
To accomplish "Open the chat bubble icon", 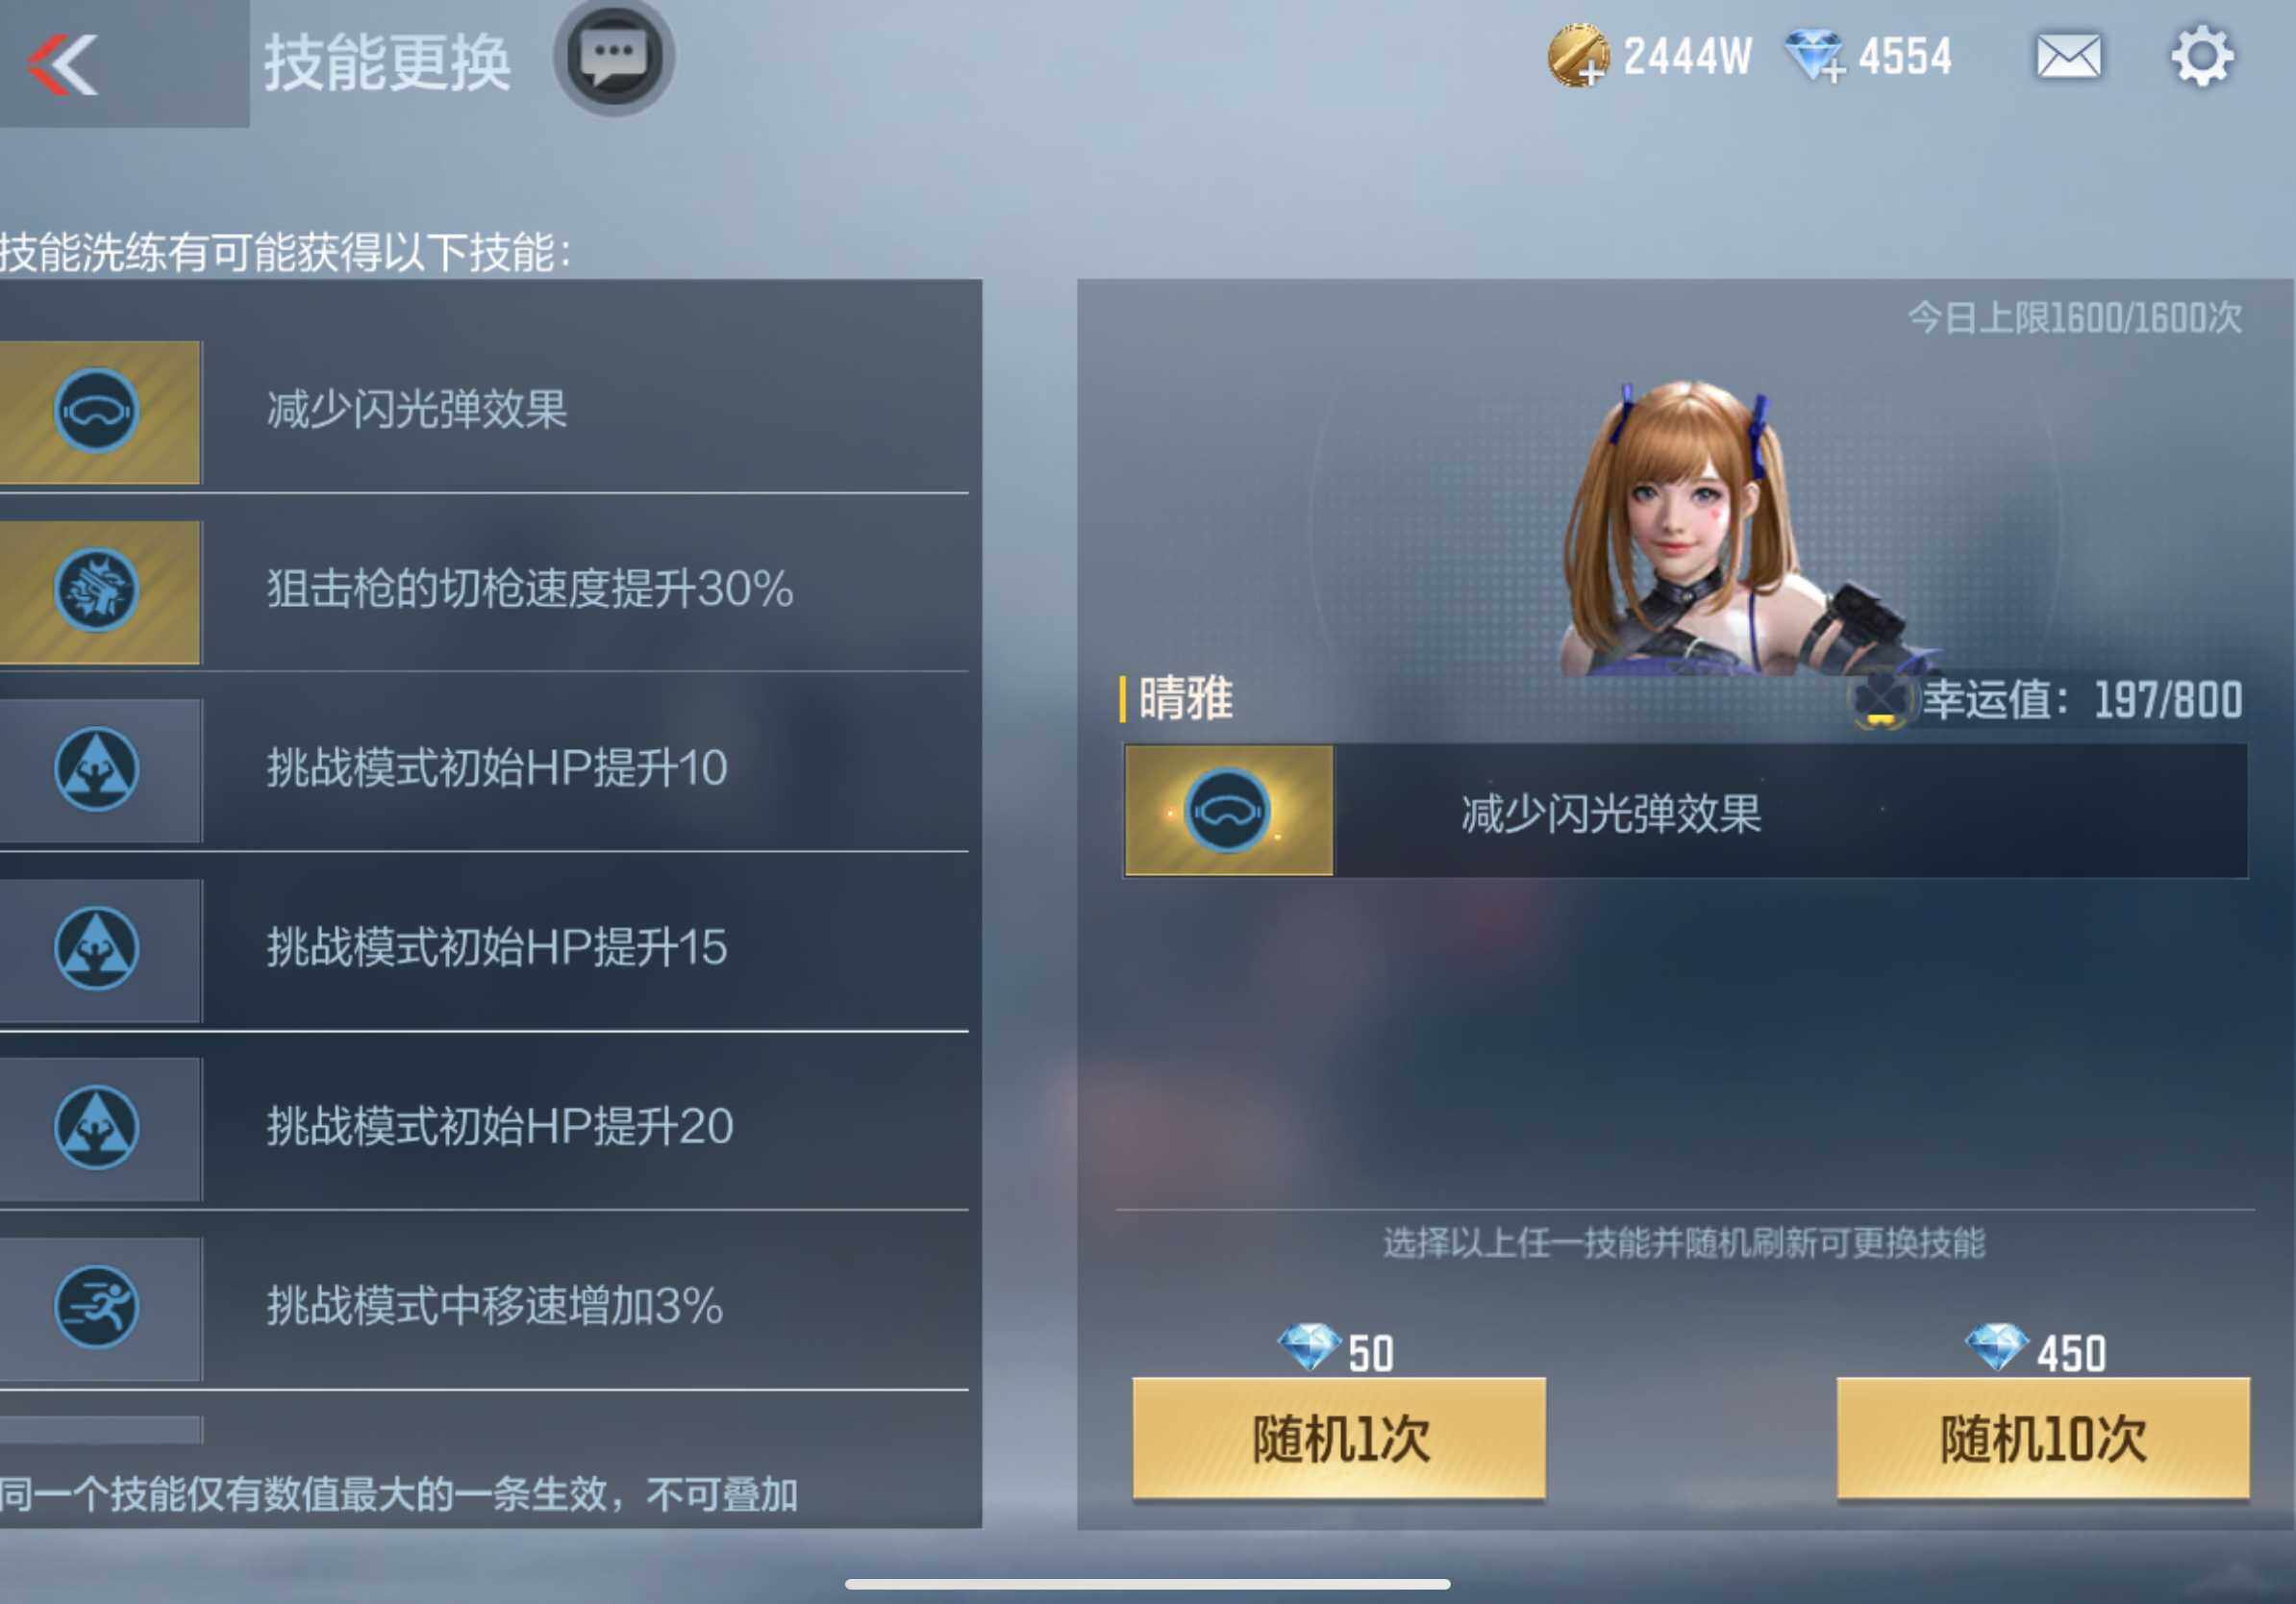I will [614, 57].
